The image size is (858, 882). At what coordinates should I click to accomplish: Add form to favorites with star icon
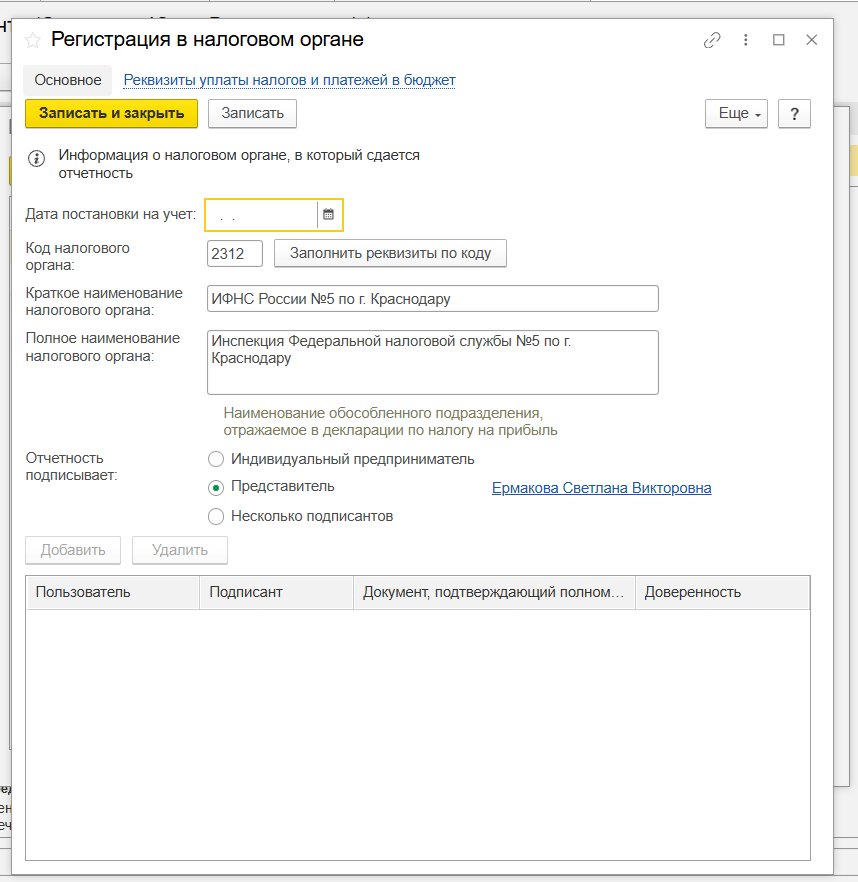tap(33, 40)
